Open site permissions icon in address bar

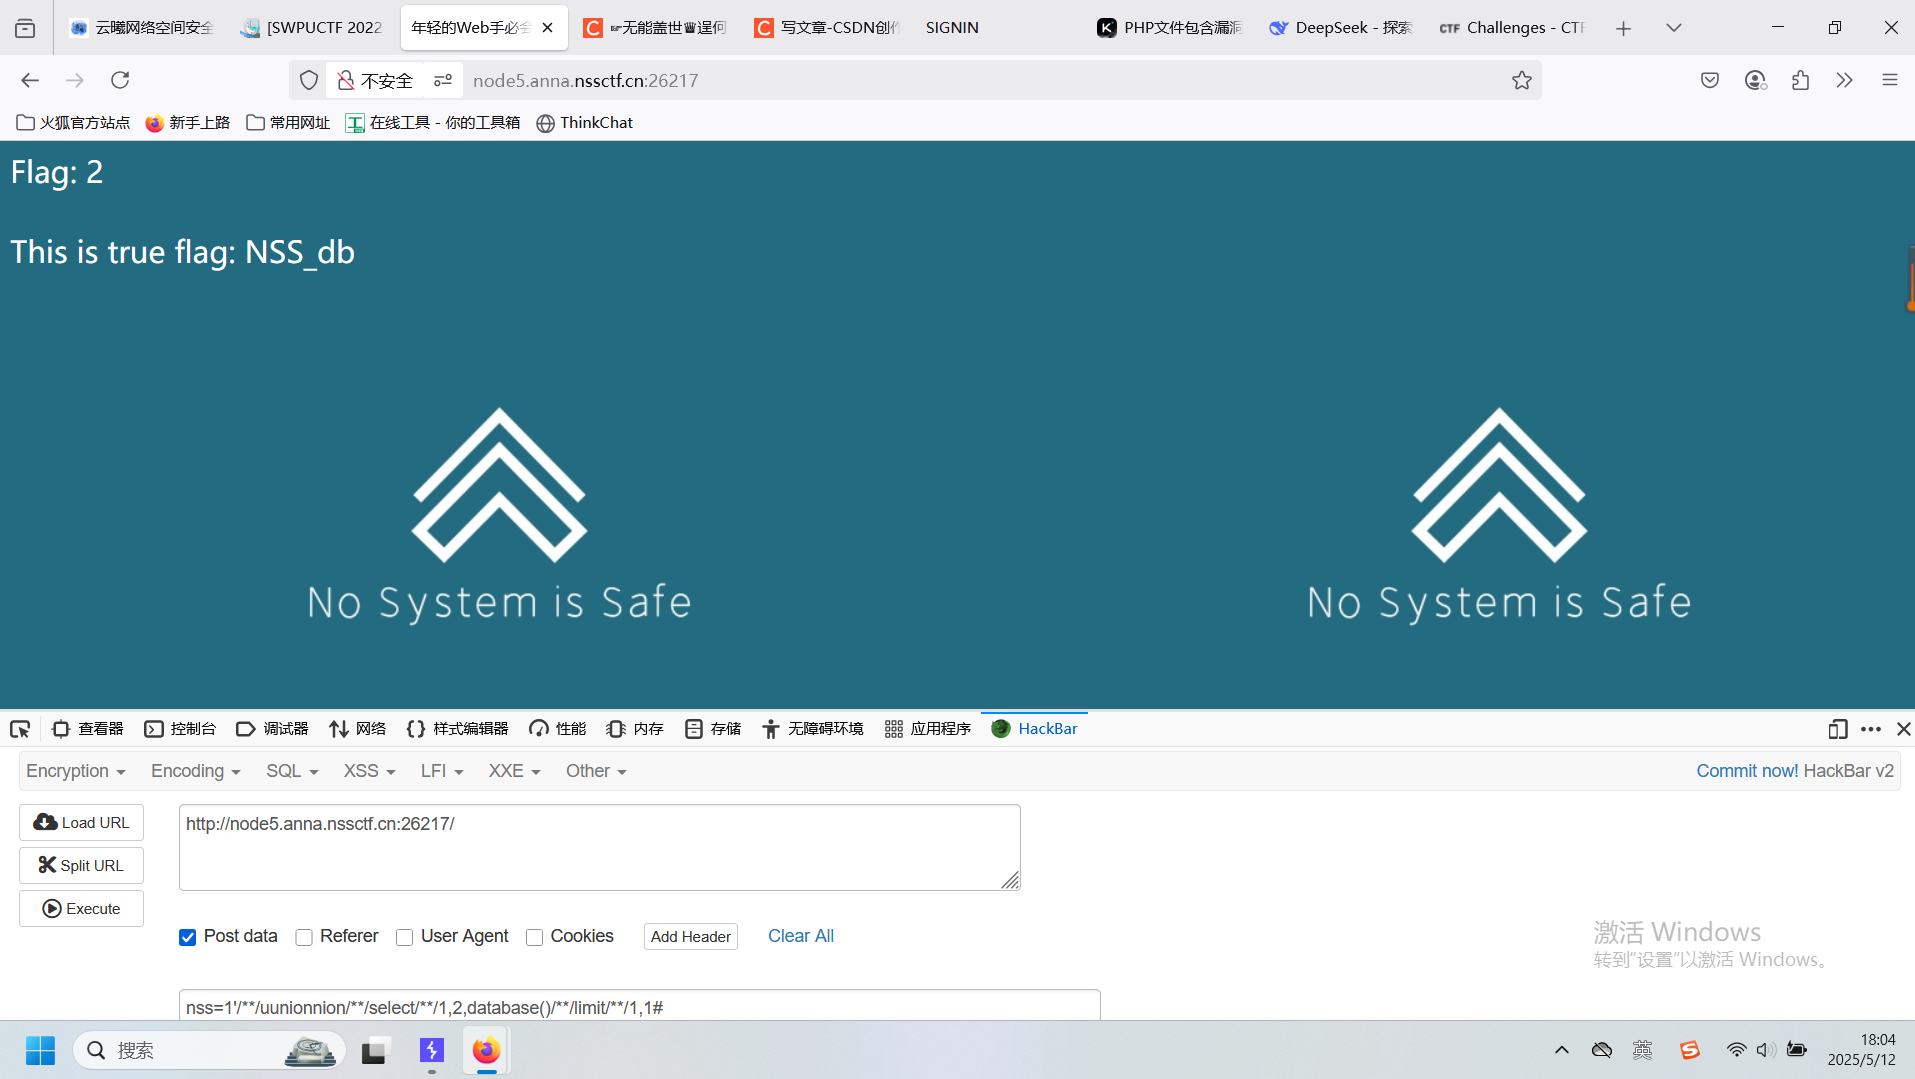click(442, 80)
